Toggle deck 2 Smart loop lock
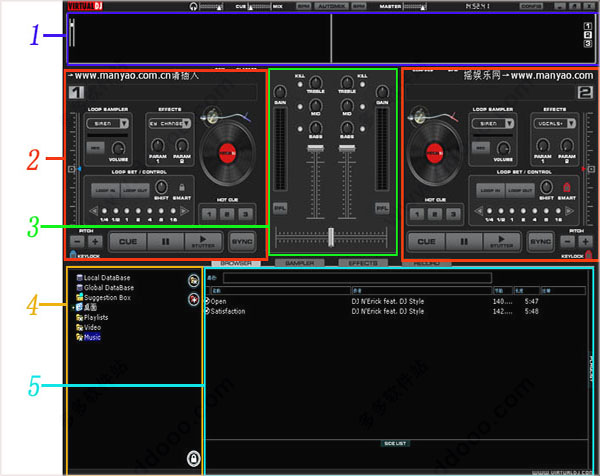This screenshot has height=476, width=600. click(x=567, y=187)
